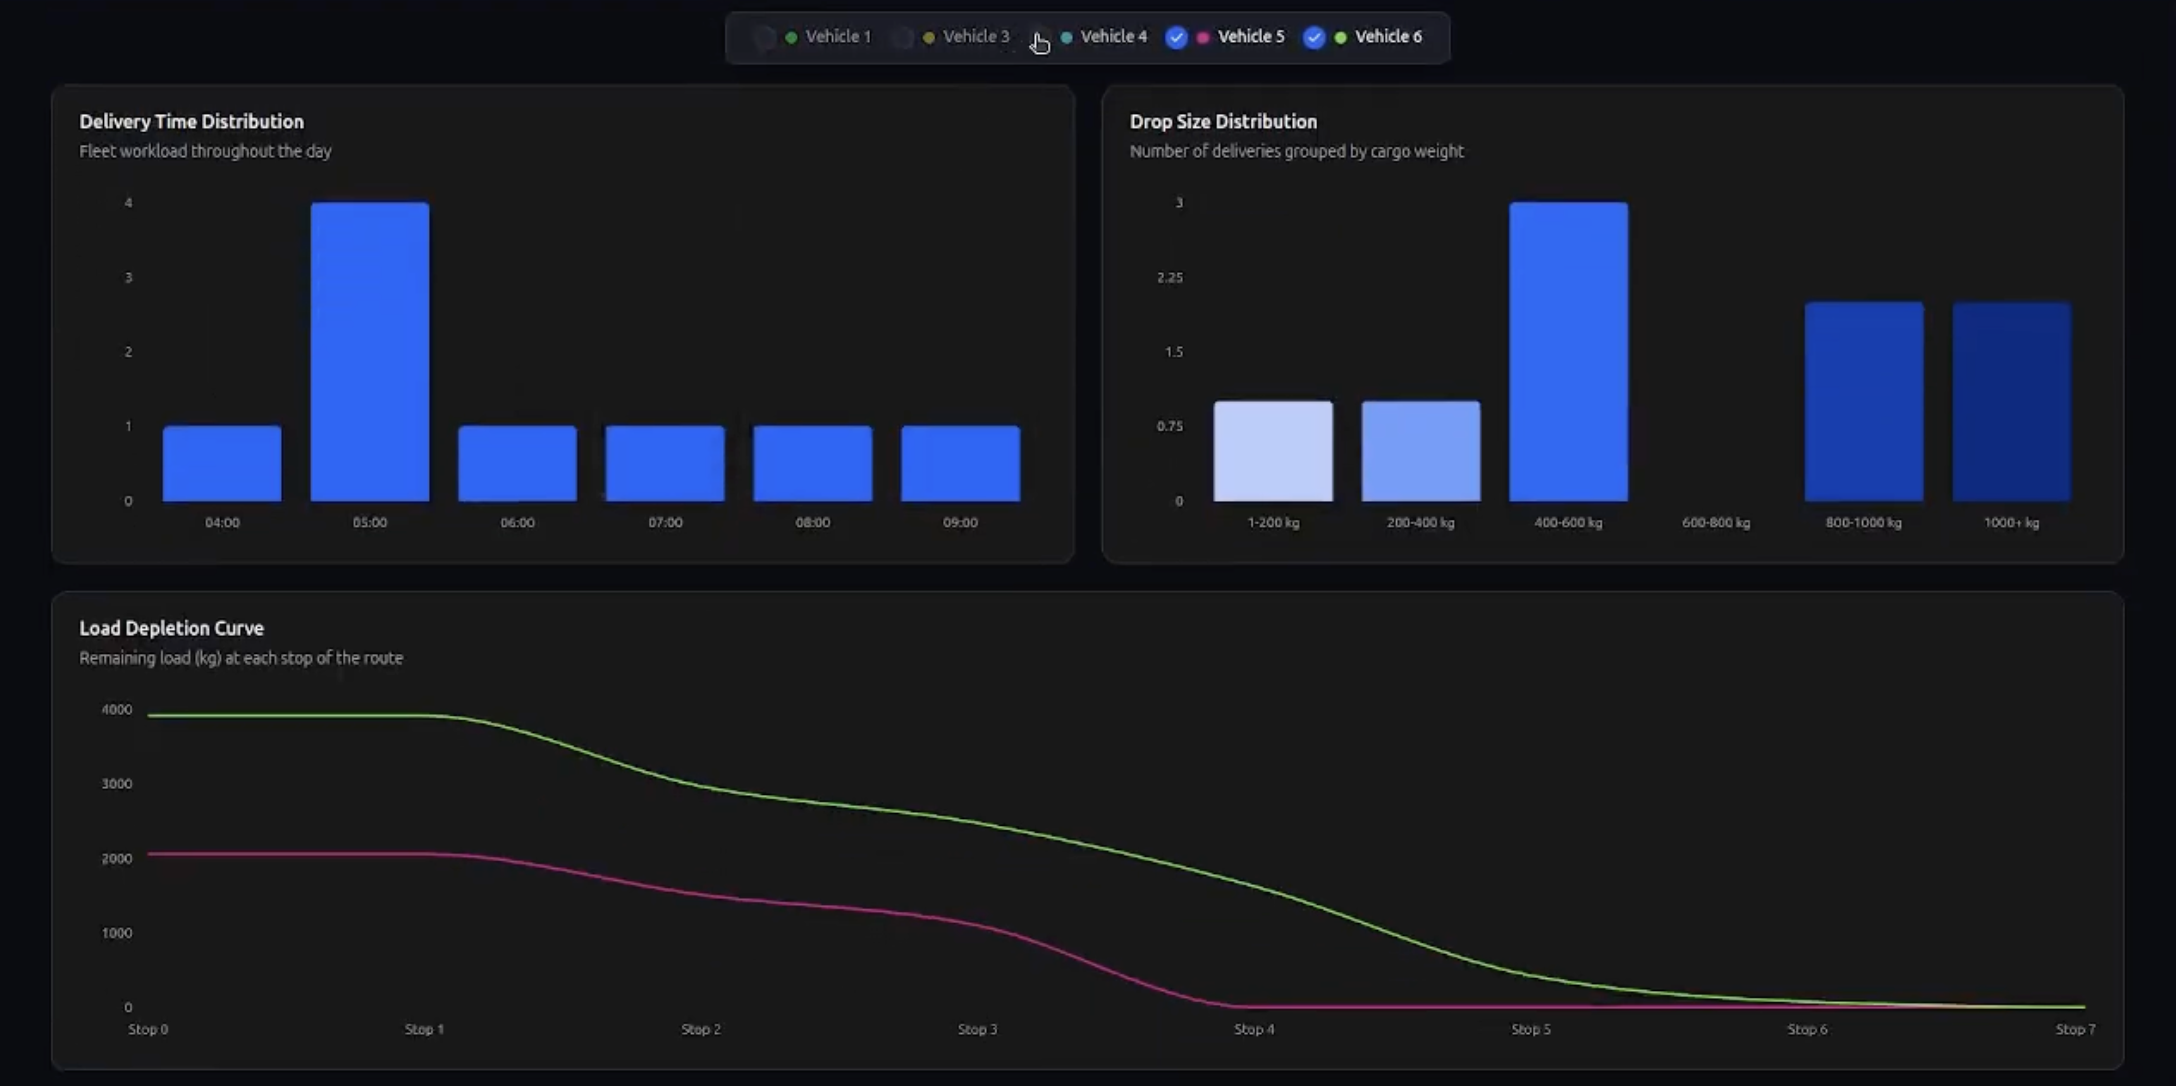Screen dimensions: 2176x1086
Task: Click the yellow Vehicle 3 color dot
Action: (x=929, y=37)
